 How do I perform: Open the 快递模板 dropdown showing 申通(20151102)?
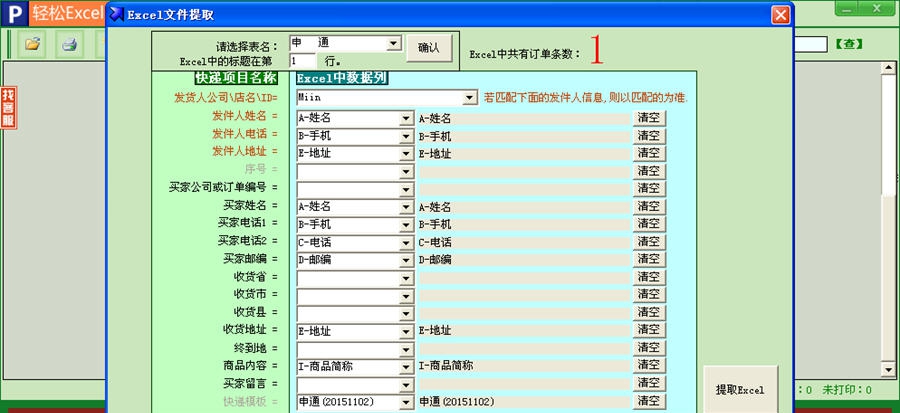pos(406,403)
